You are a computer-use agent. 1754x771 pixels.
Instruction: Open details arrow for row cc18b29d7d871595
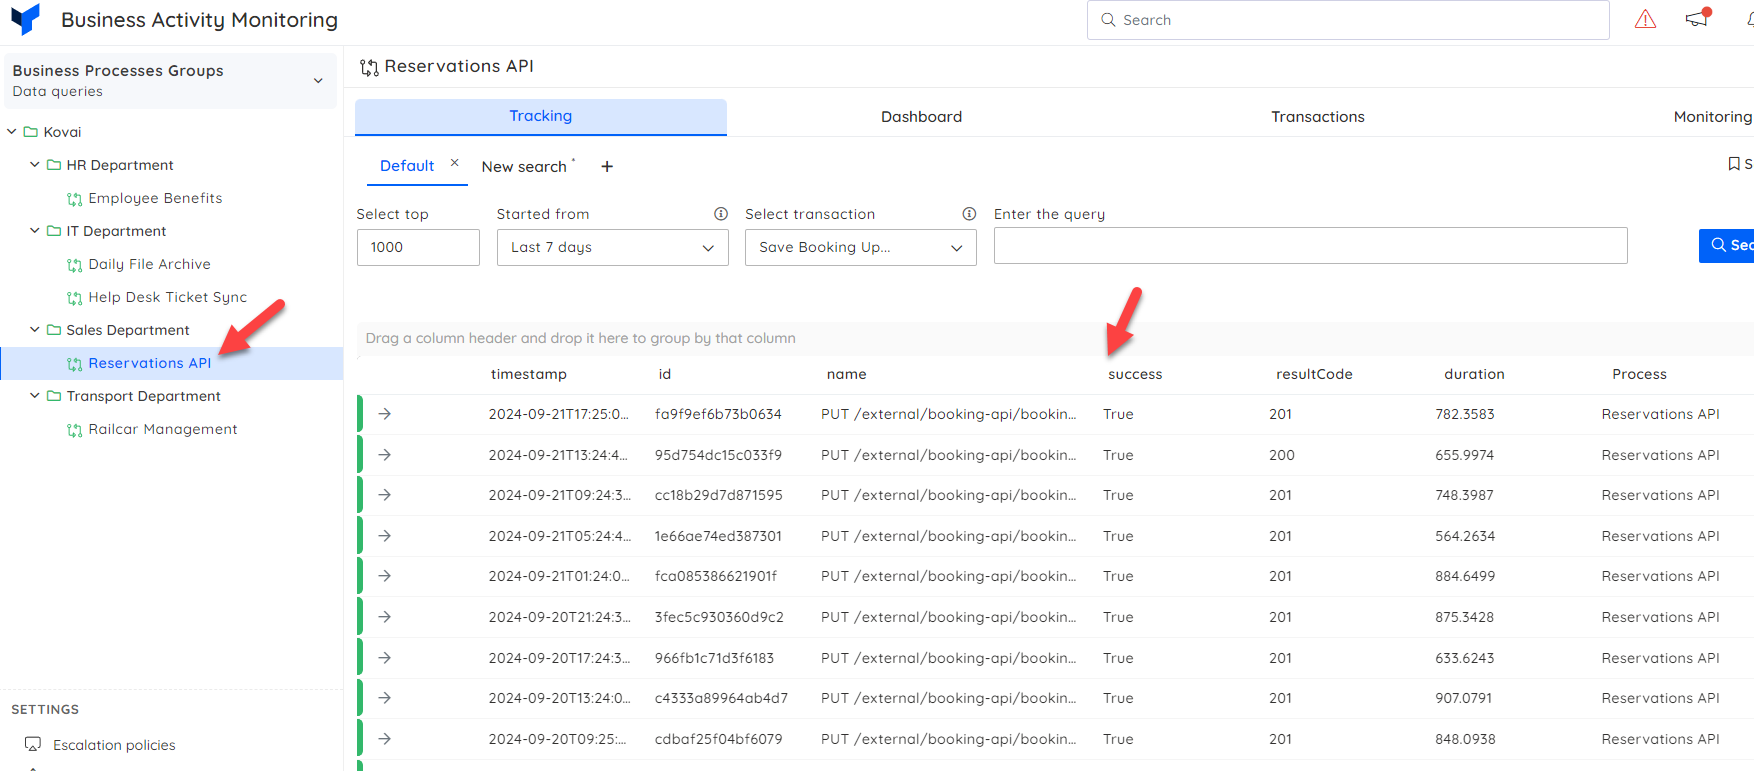385,495
